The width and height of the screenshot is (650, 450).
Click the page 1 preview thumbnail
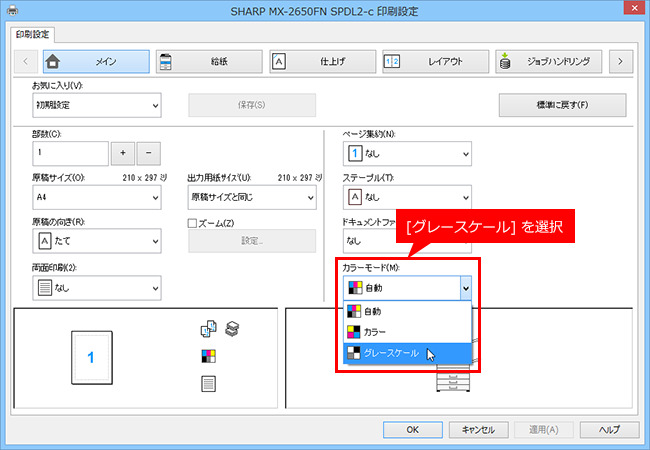[92, 358]
